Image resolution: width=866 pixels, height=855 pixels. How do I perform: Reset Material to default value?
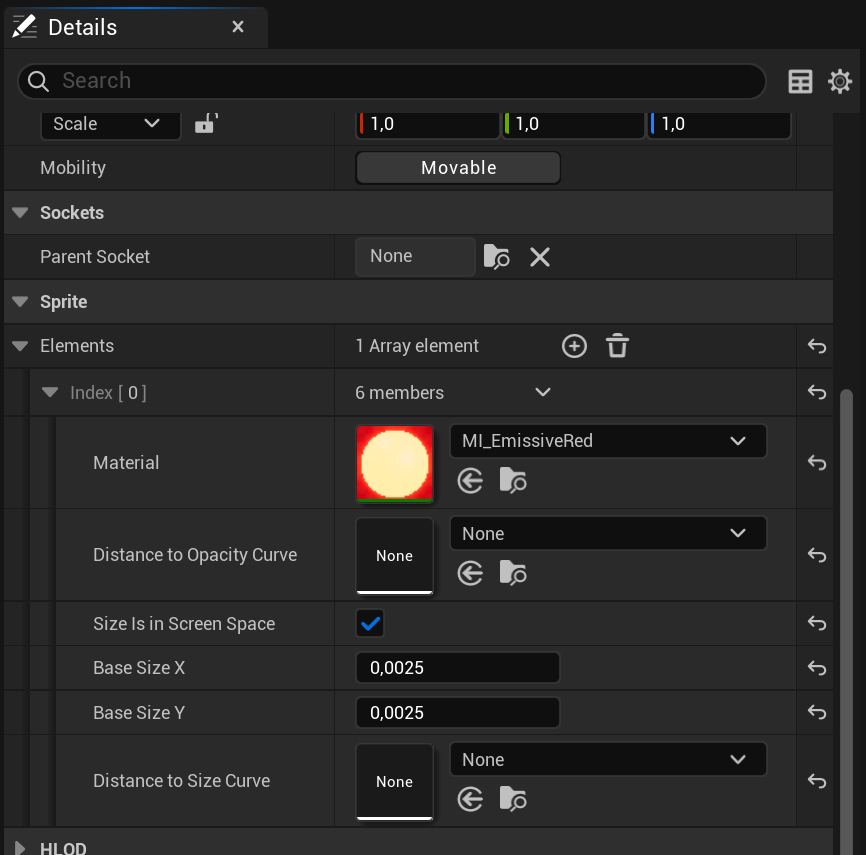point(816,462)
